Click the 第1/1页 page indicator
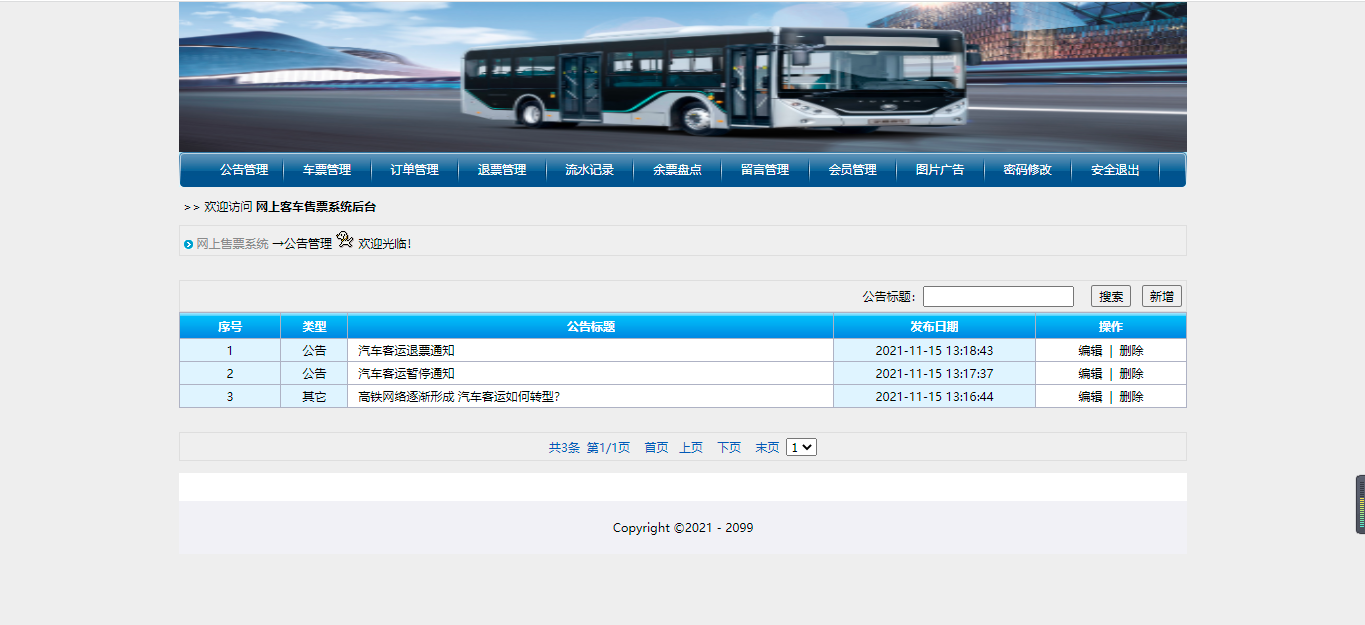The image size is (1365, 625). 608,448
